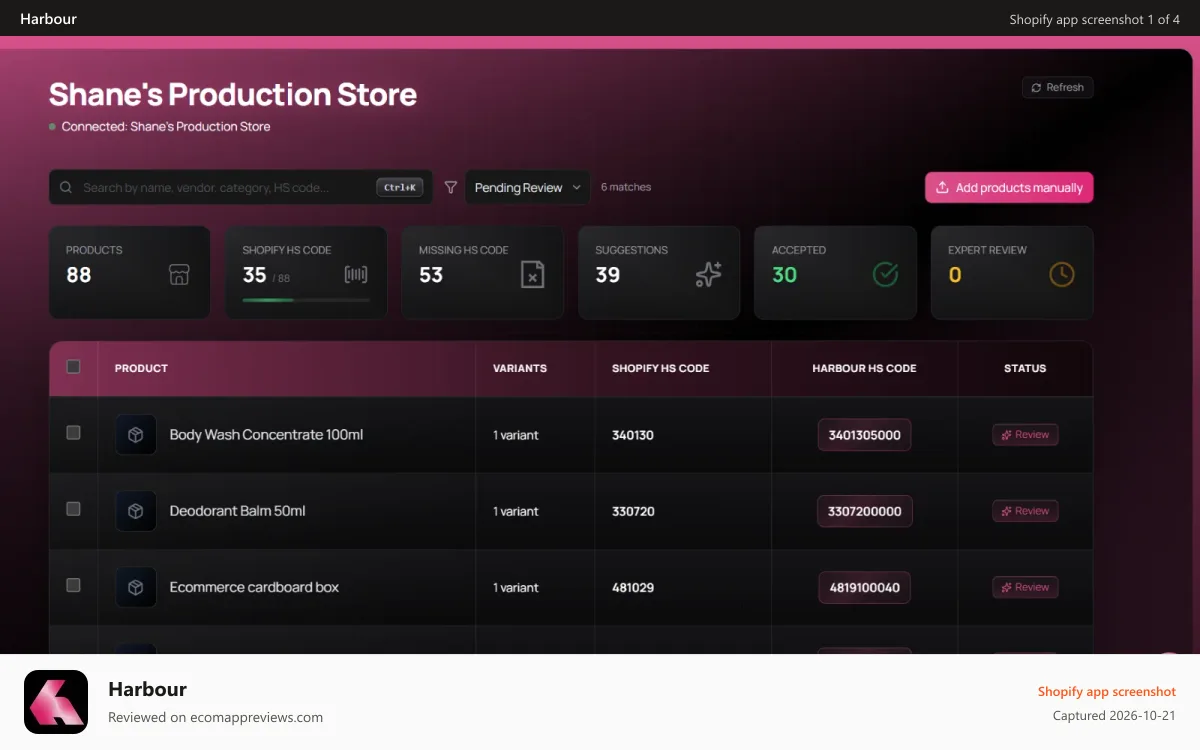The width and height of the screenshot is (1200, 750).
Task: Click Shopify HS code 481029
Action: click(x=633, y=587)
